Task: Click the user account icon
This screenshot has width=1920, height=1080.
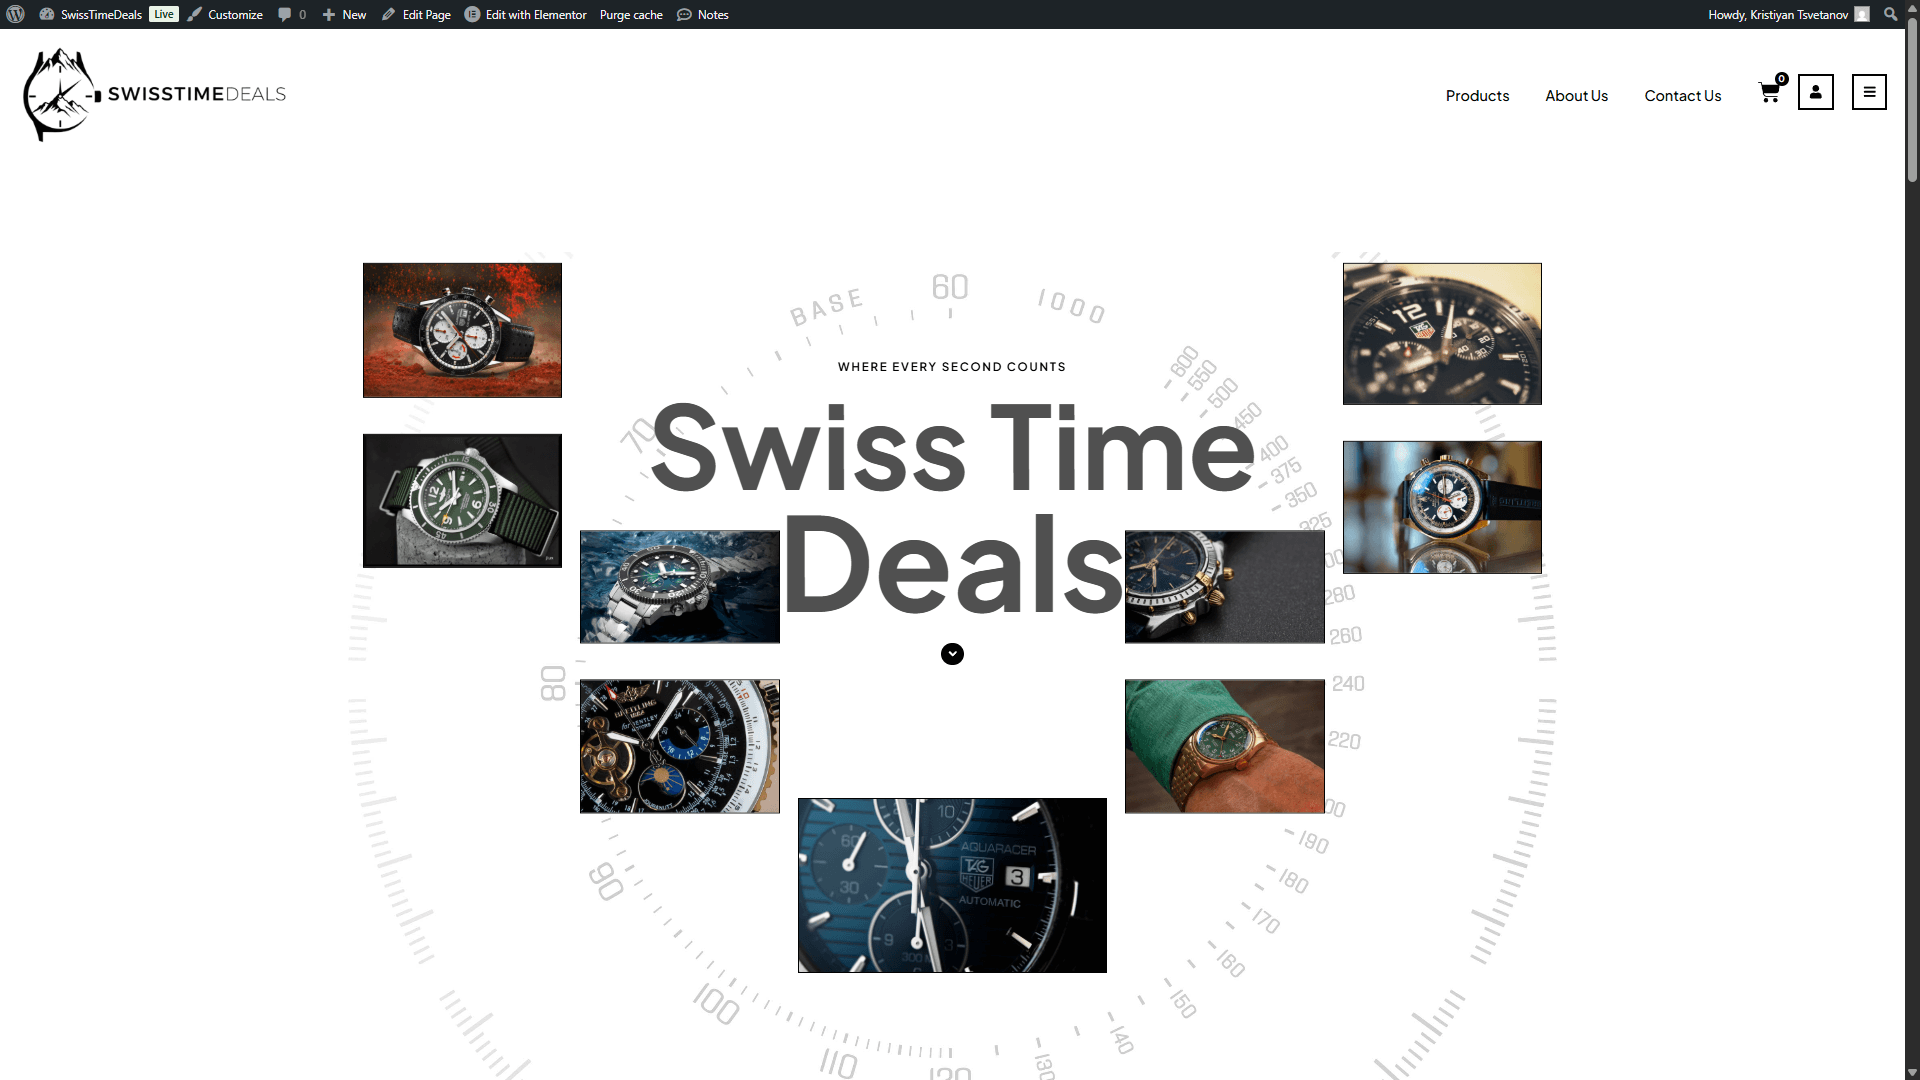Action: pos(1815,92)
